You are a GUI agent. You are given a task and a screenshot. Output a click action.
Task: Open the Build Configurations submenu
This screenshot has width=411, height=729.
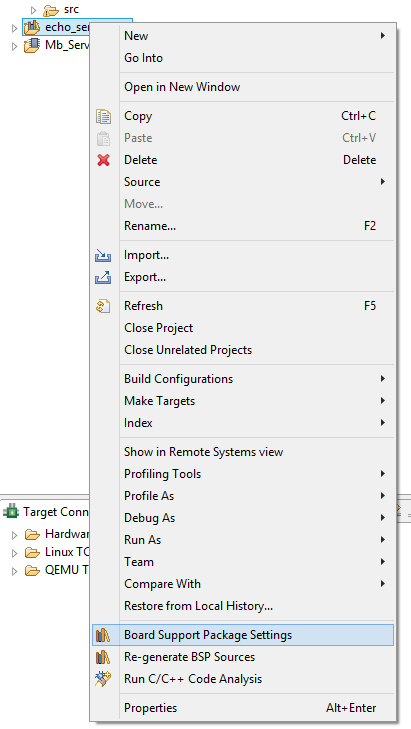click(243, 379)
